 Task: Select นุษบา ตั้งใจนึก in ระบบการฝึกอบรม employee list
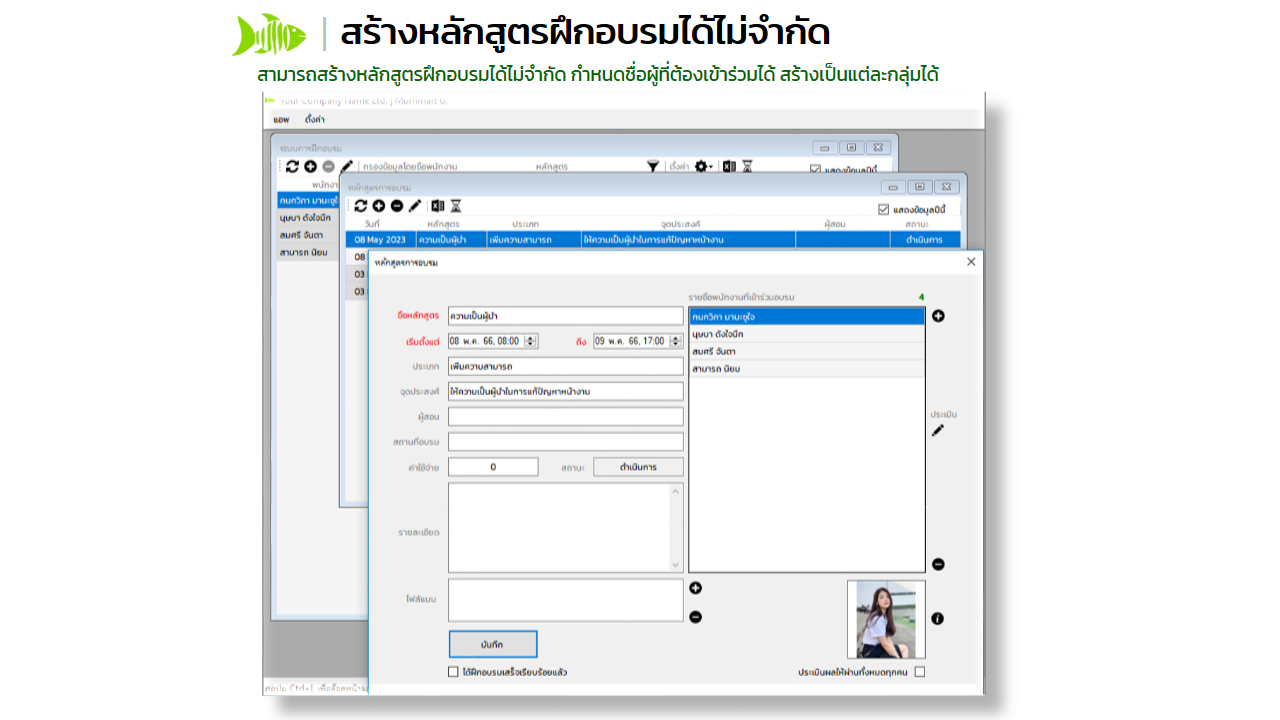pyautogui.click(x=308, y=216)
